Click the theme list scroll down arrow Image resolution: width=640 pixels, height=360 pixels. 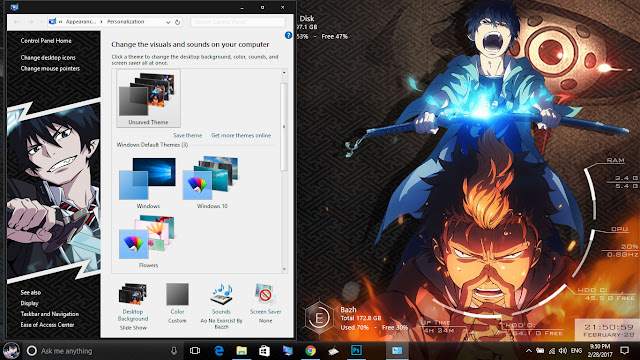pos(284,269)
